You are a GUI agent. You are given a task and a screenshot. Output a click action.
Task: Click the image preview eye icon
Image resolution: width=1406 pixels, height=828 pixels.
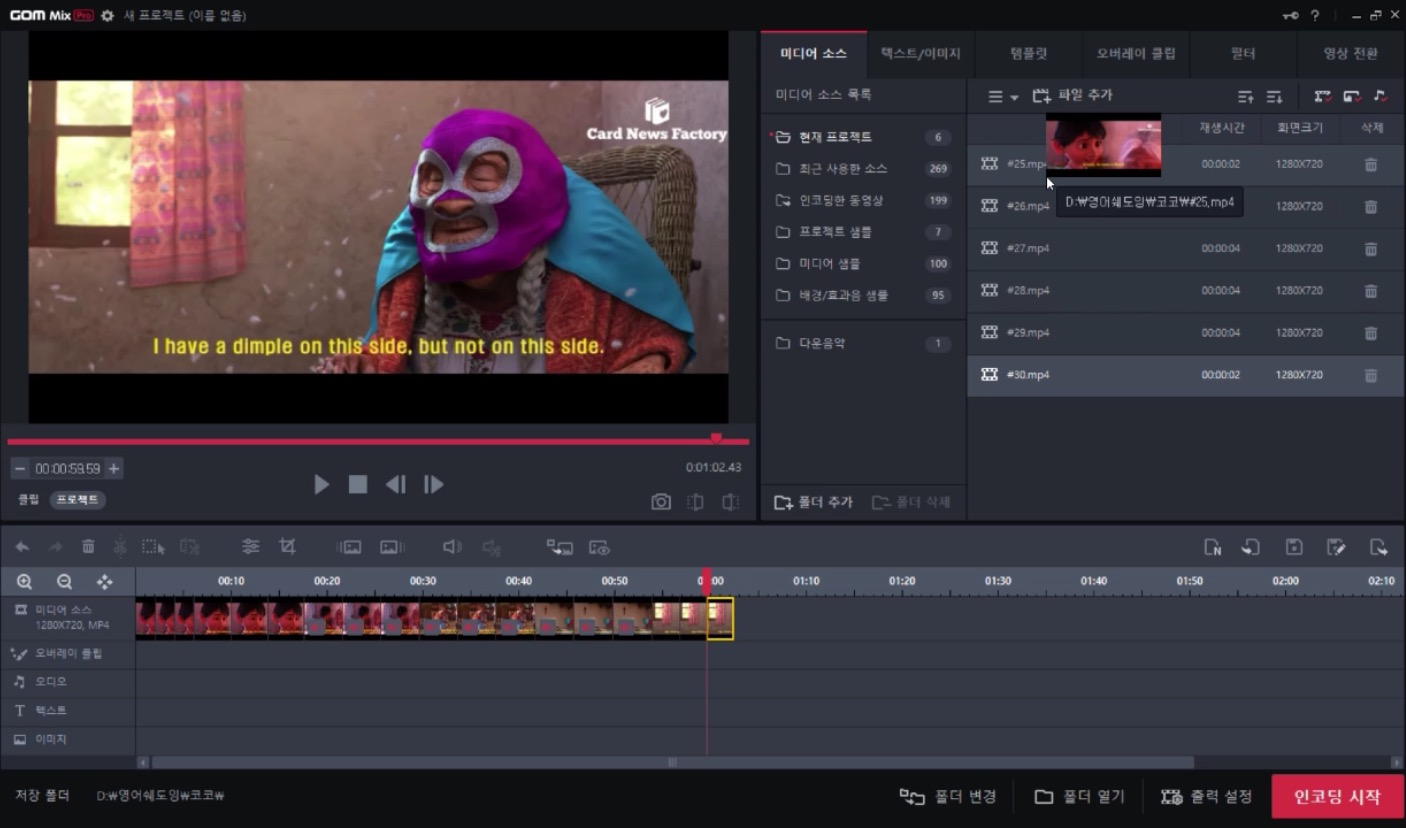point(599,547)
